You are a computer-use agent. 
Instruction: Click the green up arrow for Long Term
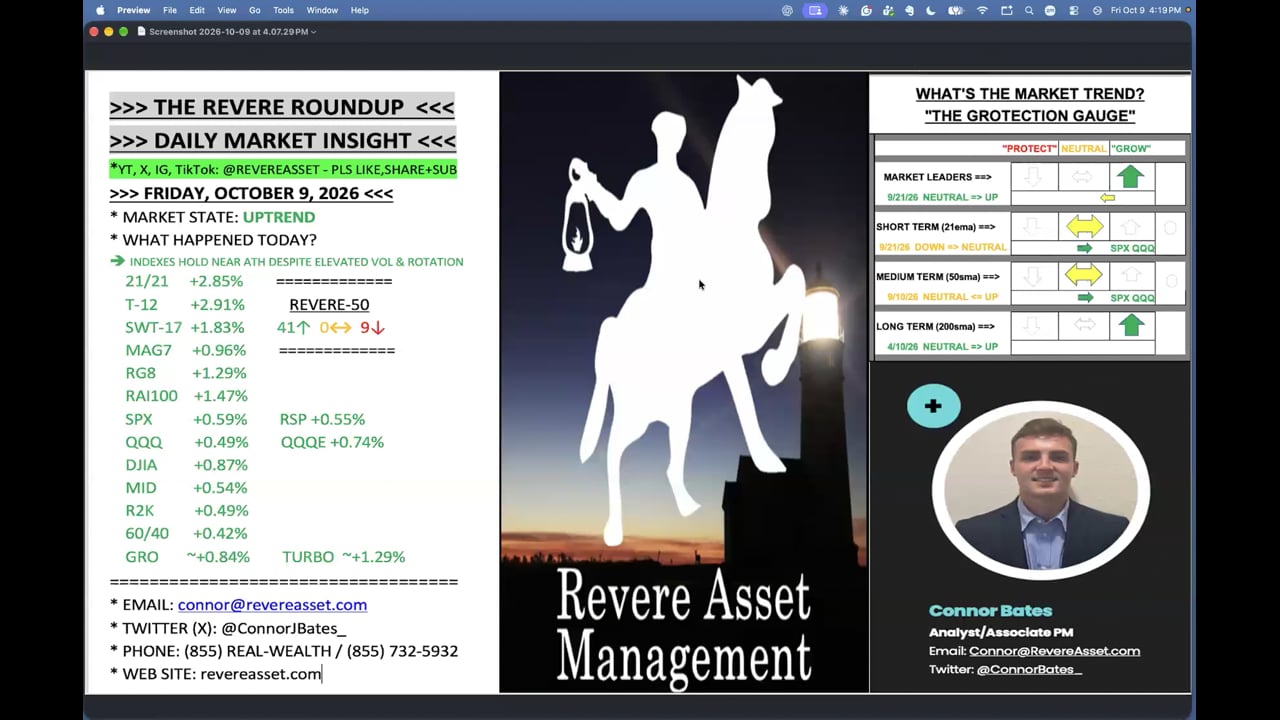[1130, 325]
